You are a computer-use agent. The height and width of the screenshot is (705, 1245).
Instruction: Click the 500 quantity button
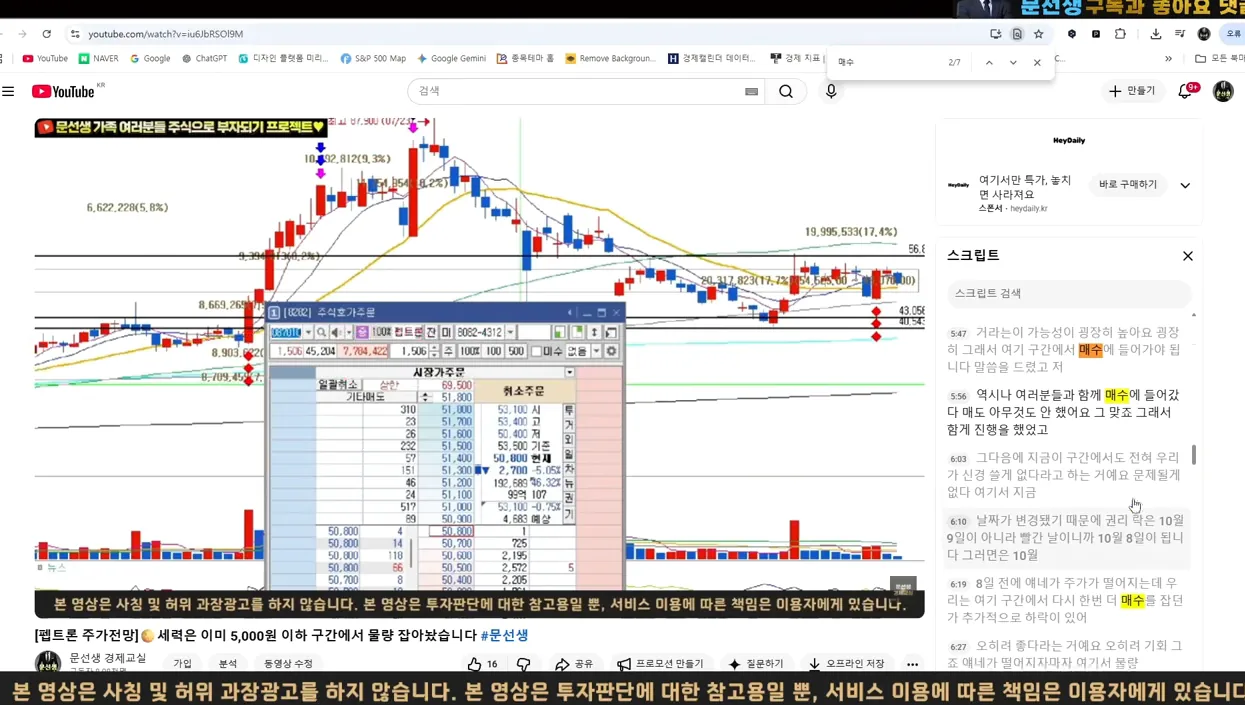516,352
